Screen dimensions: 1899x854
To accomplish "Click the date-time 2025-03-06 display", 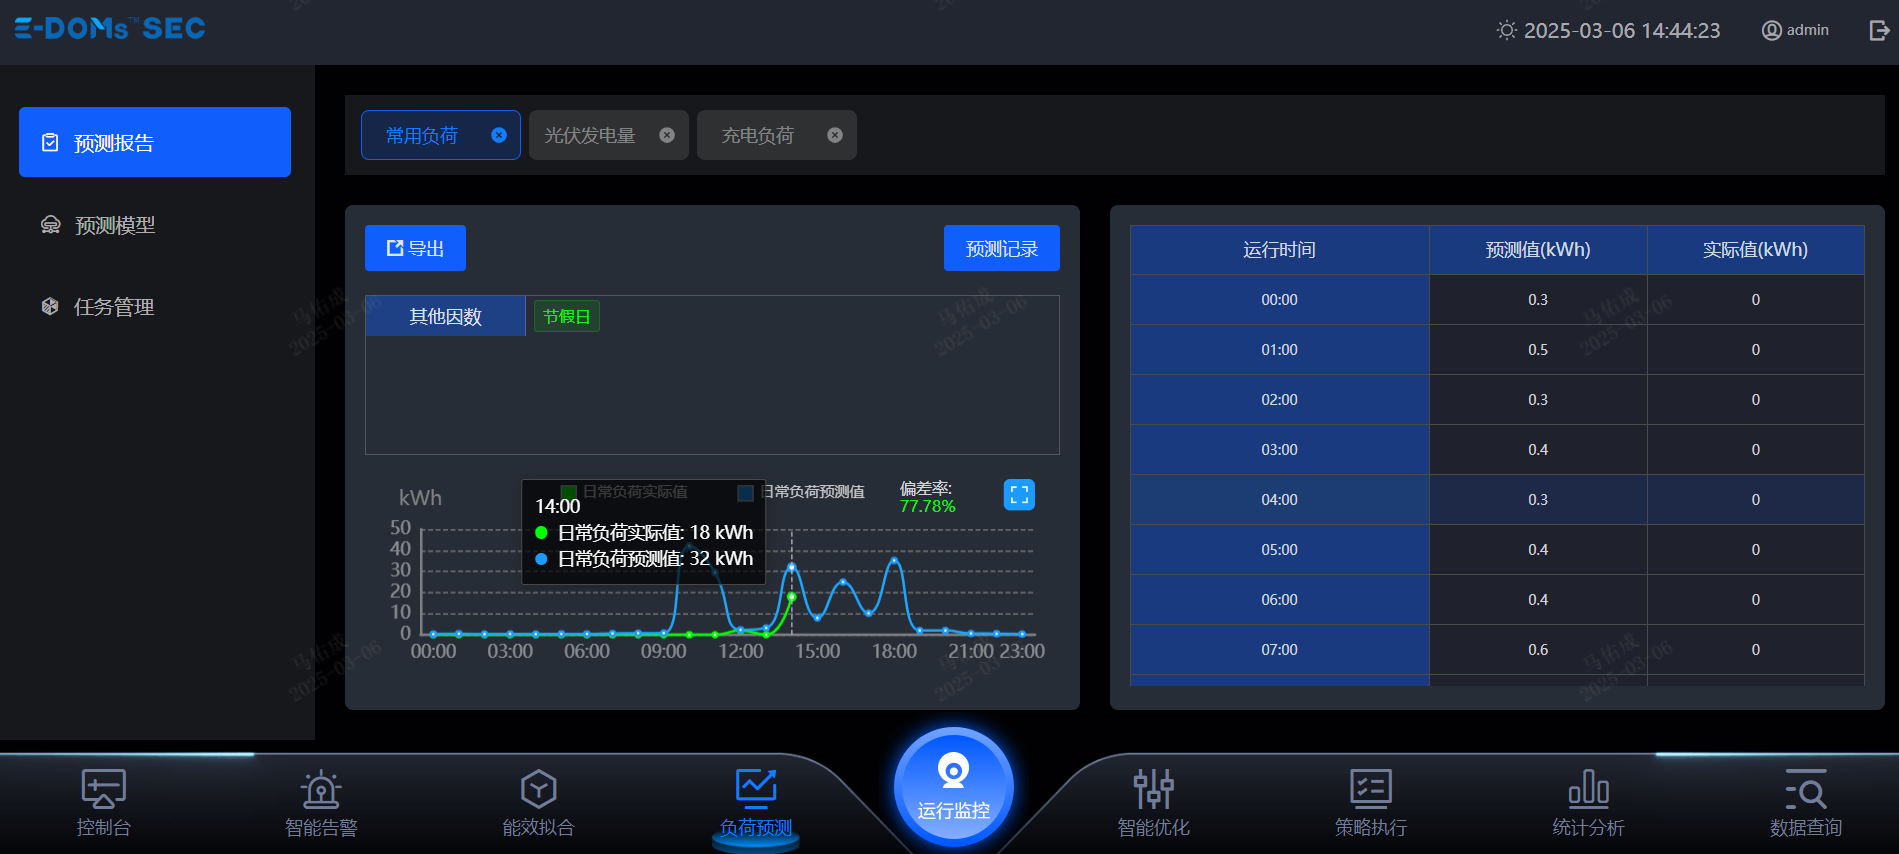I will [x=1622, y=30].
